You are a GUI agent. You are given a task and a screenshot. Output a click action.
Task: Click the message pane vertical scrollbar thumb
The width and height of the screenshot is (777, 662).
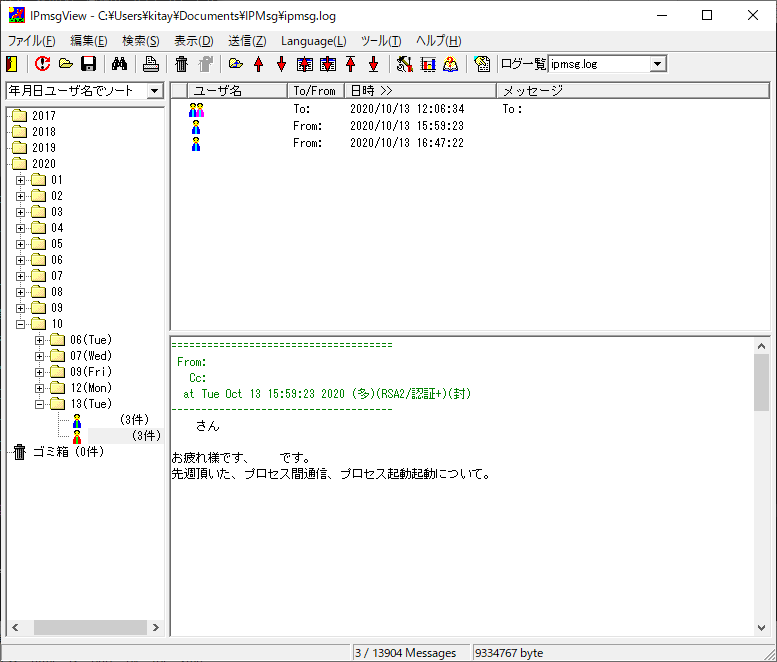(761, 382)
